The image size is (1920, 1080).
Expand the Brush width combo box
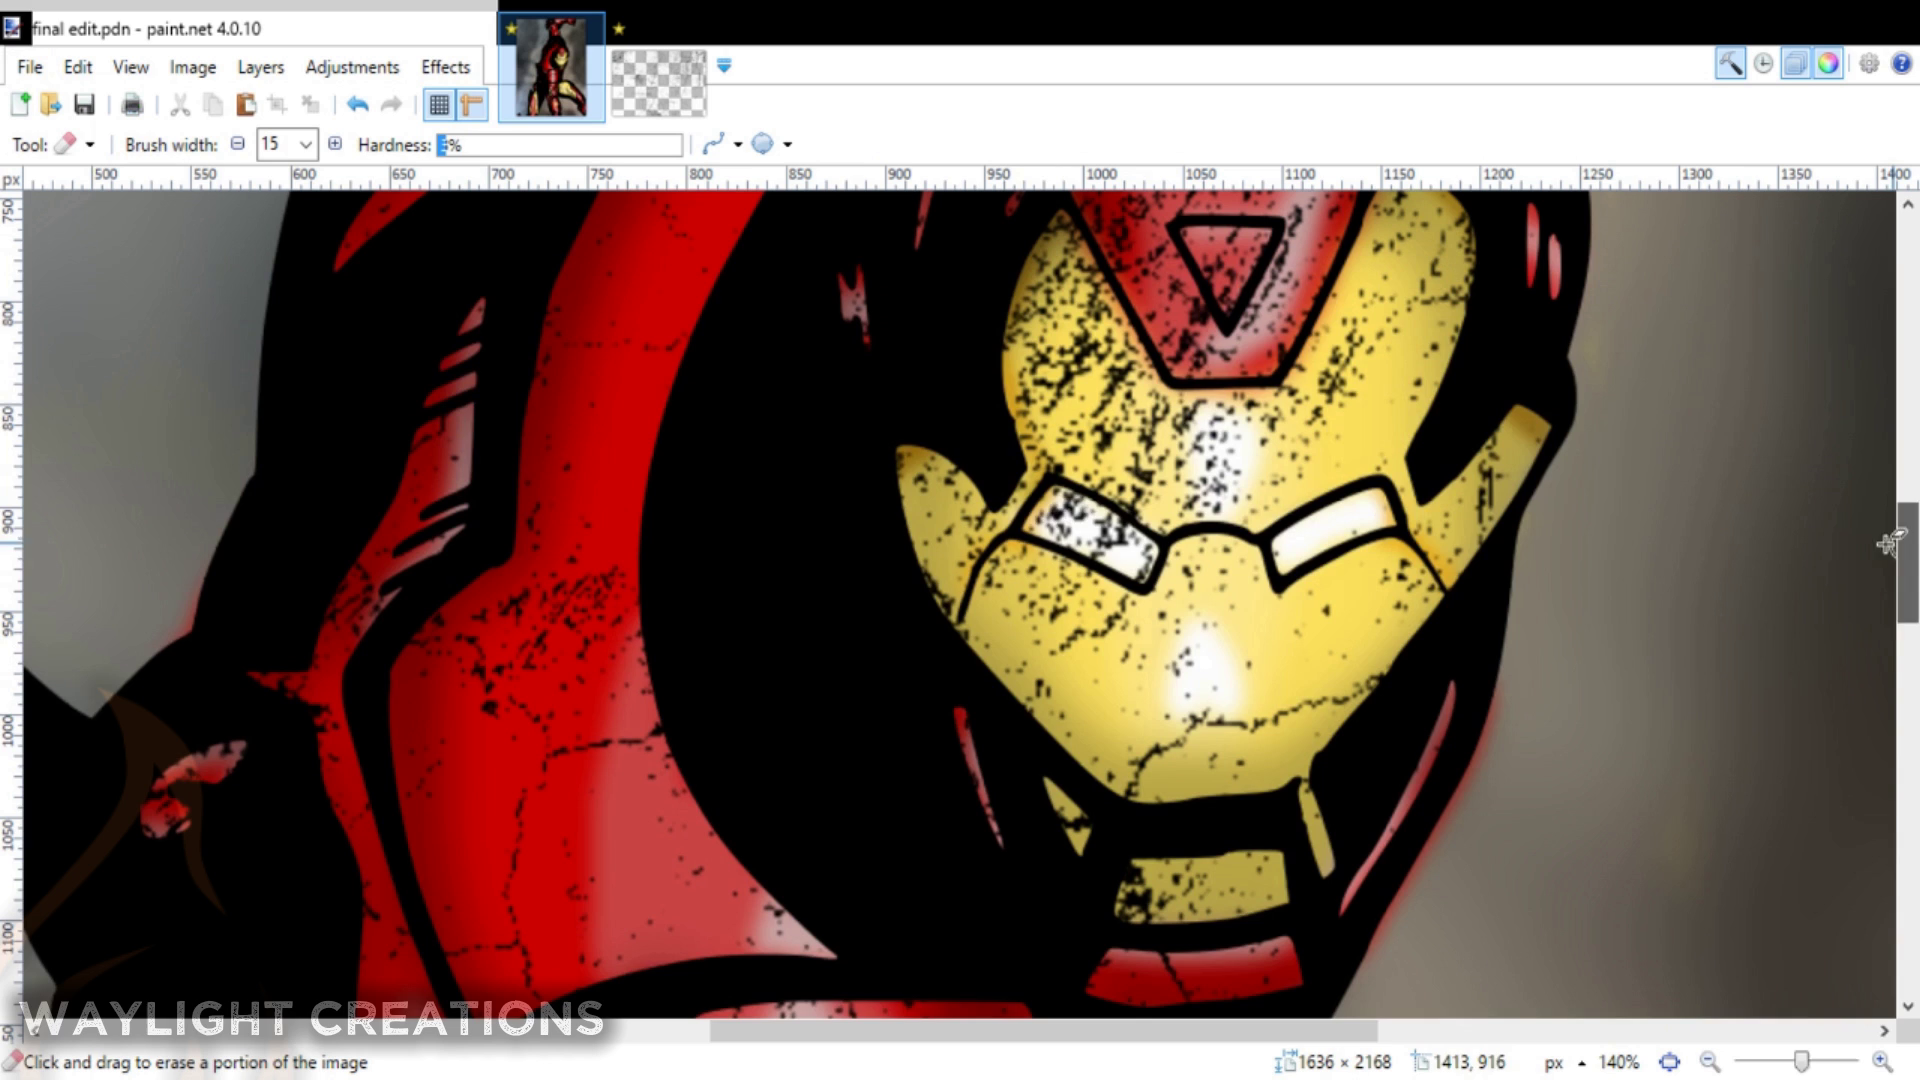coord(305,145)
